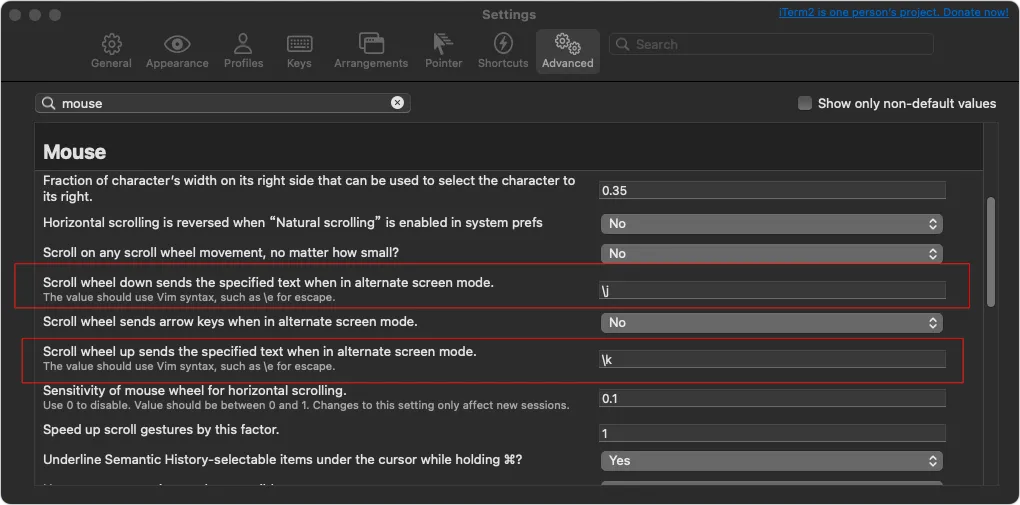This screenshot has height=505, width=1020.
Task: Open the Arrangements windows icon
Action: pyautogui.click(x=371, y=45)
